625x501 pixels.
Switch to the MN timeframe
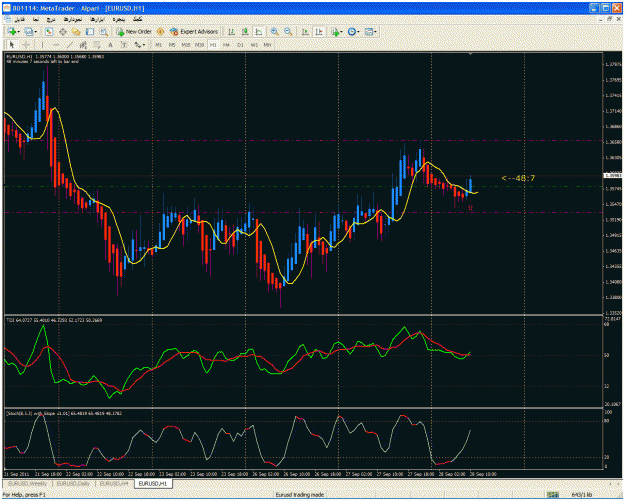pyautogui.click(x=267, y=45)
